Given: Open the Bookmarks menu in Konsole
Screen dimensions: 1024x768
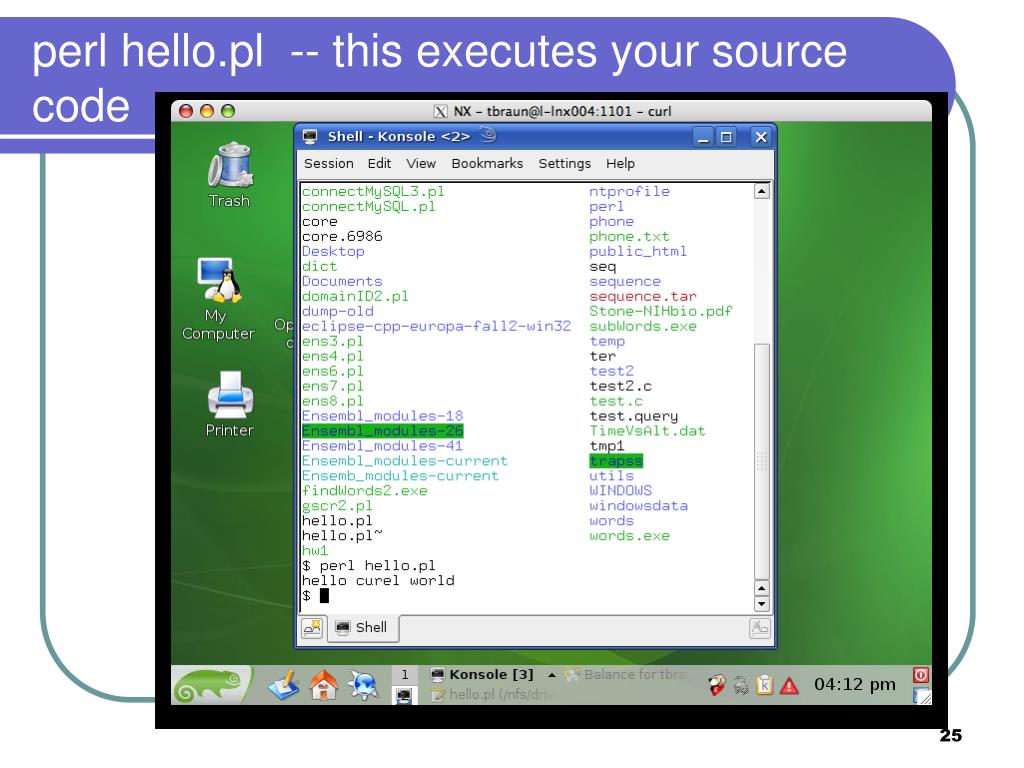Looking at the screenshot, I should pyautogui.click(x=487, y=163).
